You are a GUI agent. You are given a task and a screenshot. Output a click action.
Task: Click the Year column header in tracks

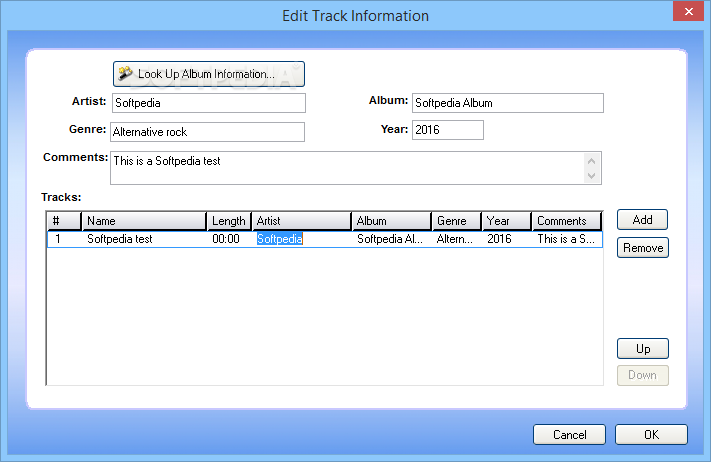(x=506, y=221)
